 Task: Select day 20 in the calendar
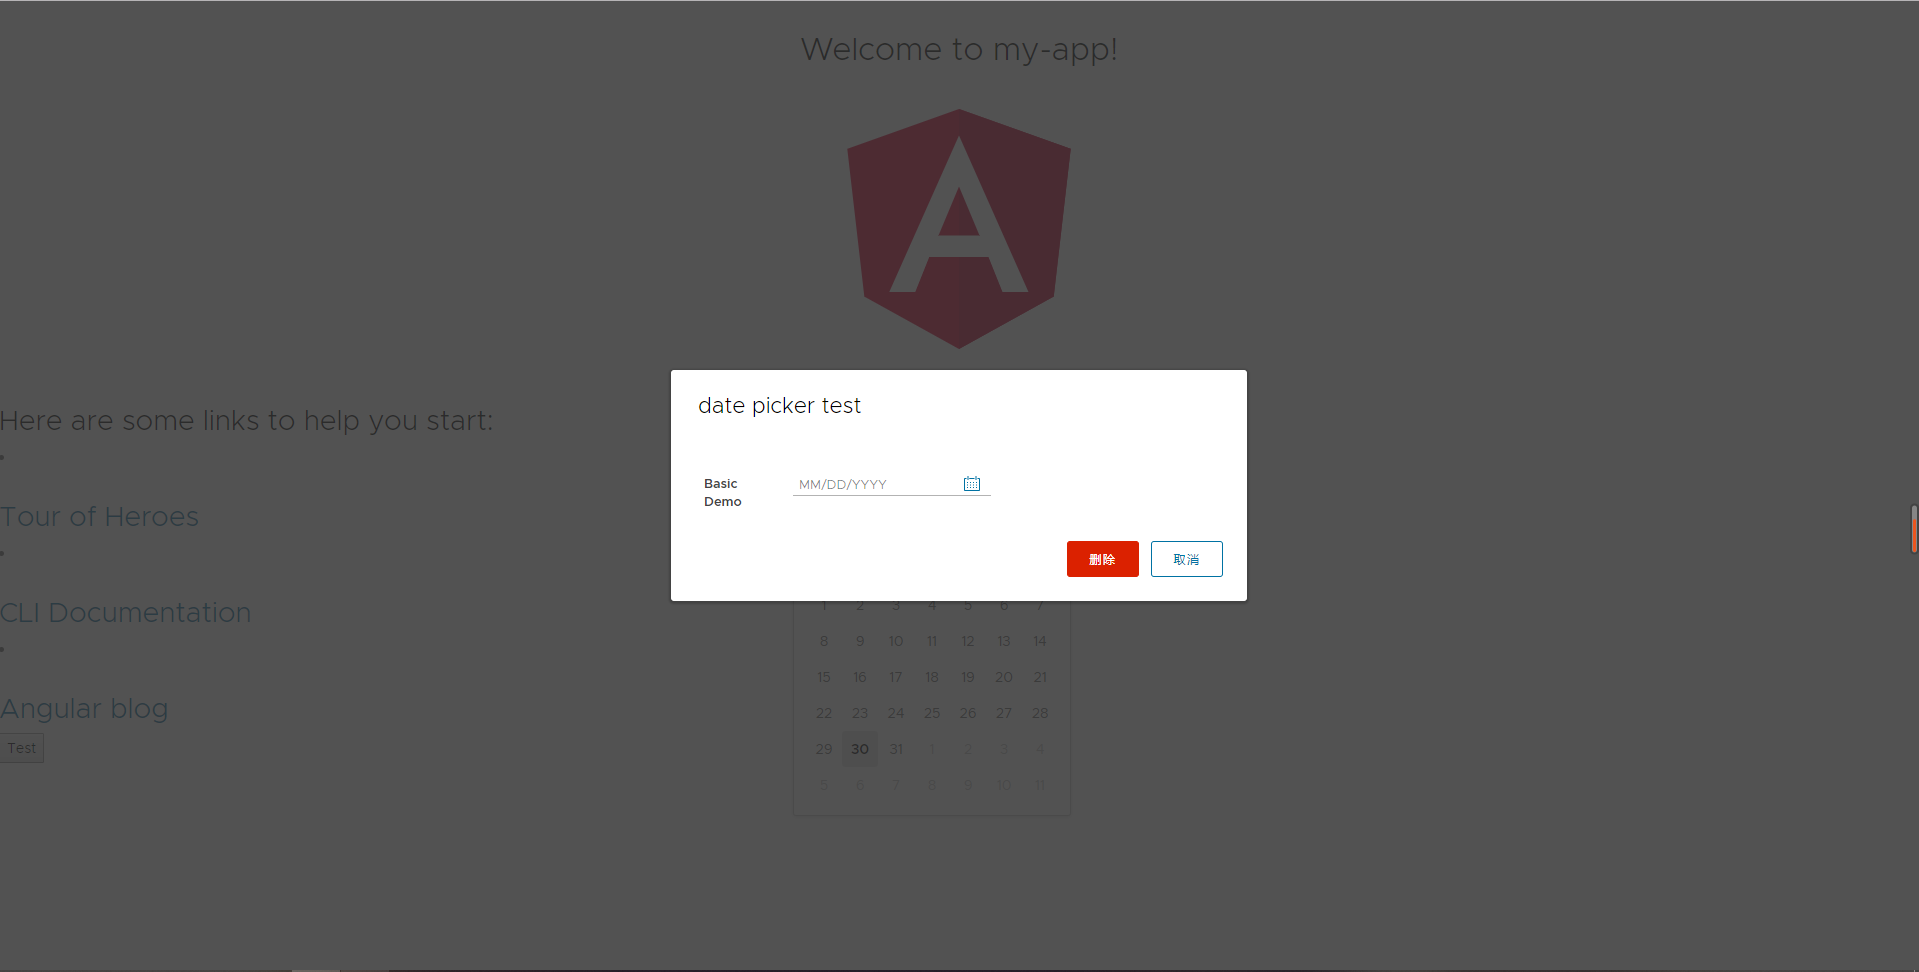(x=1004, y=677)
